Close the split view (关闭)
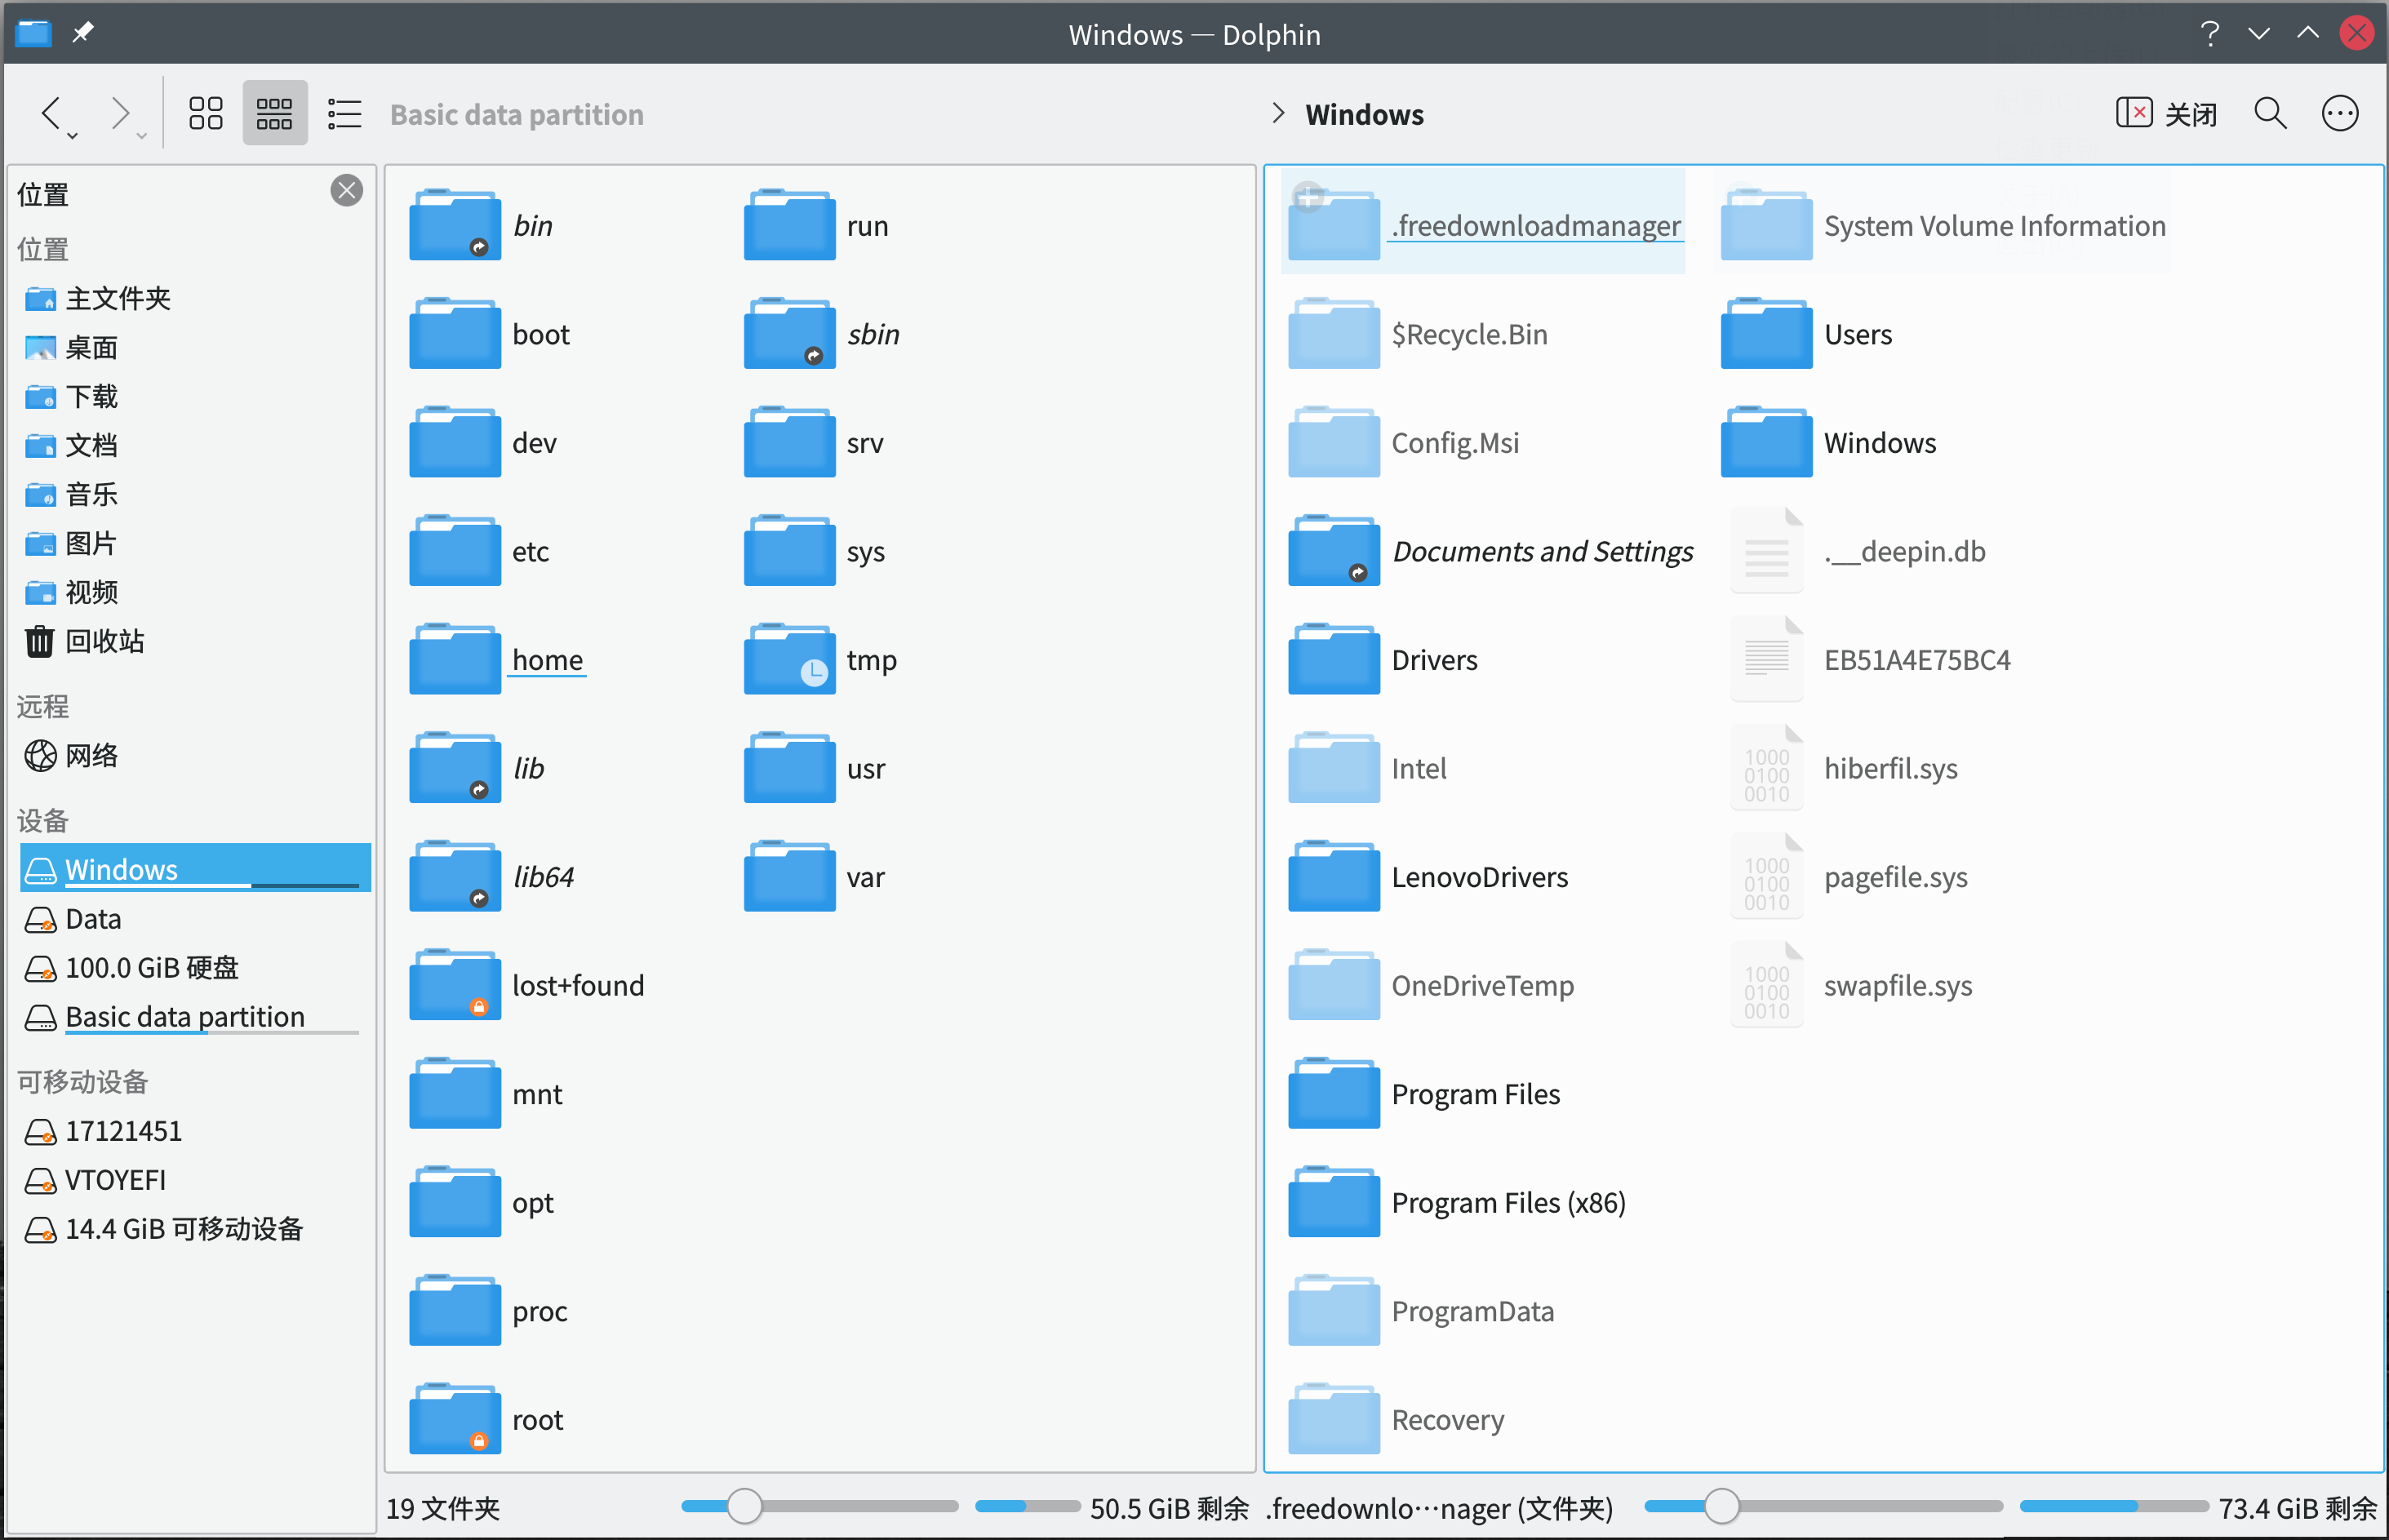Image resolution: width=2389 pixels, height=1540 pixels. pyautogui.click(x=2165, y=113)
